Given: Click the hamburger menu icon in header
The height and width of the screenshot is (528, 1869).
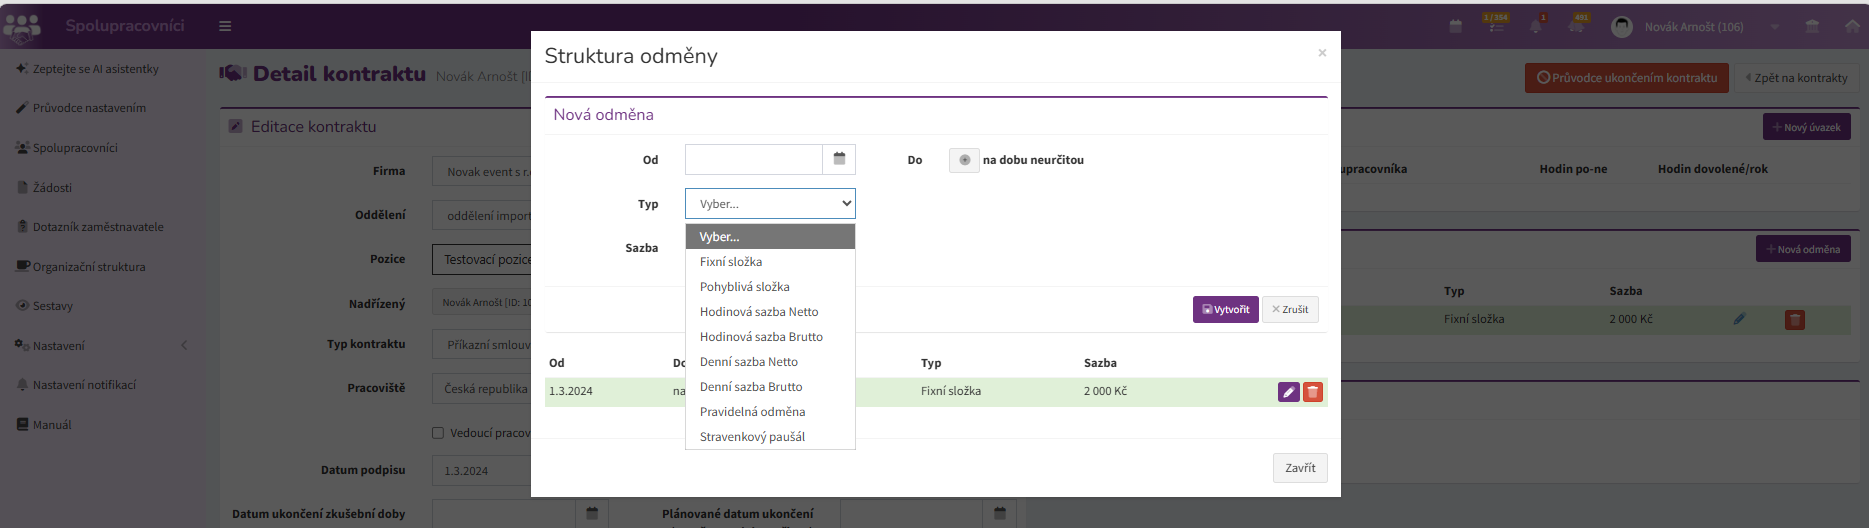Looking at the screenshot, I should pos(225,26).
